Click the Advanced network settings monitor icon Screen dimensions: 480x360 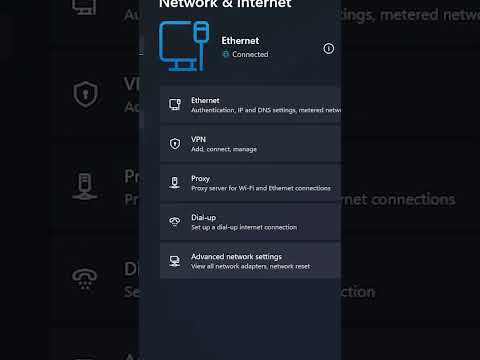175,261
